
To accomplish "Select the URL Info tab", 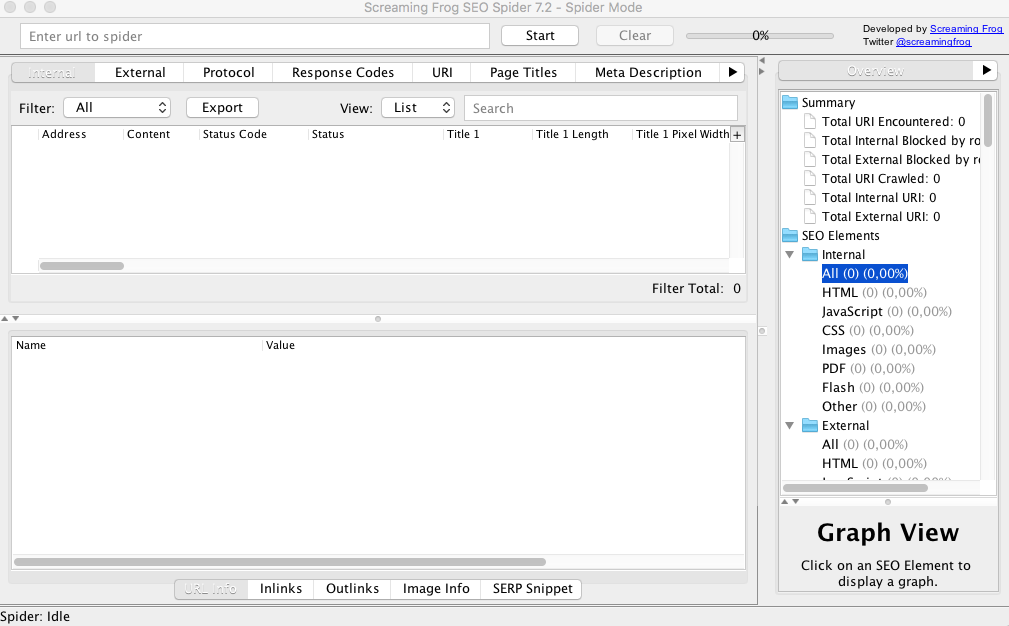I will pos(211,589).
